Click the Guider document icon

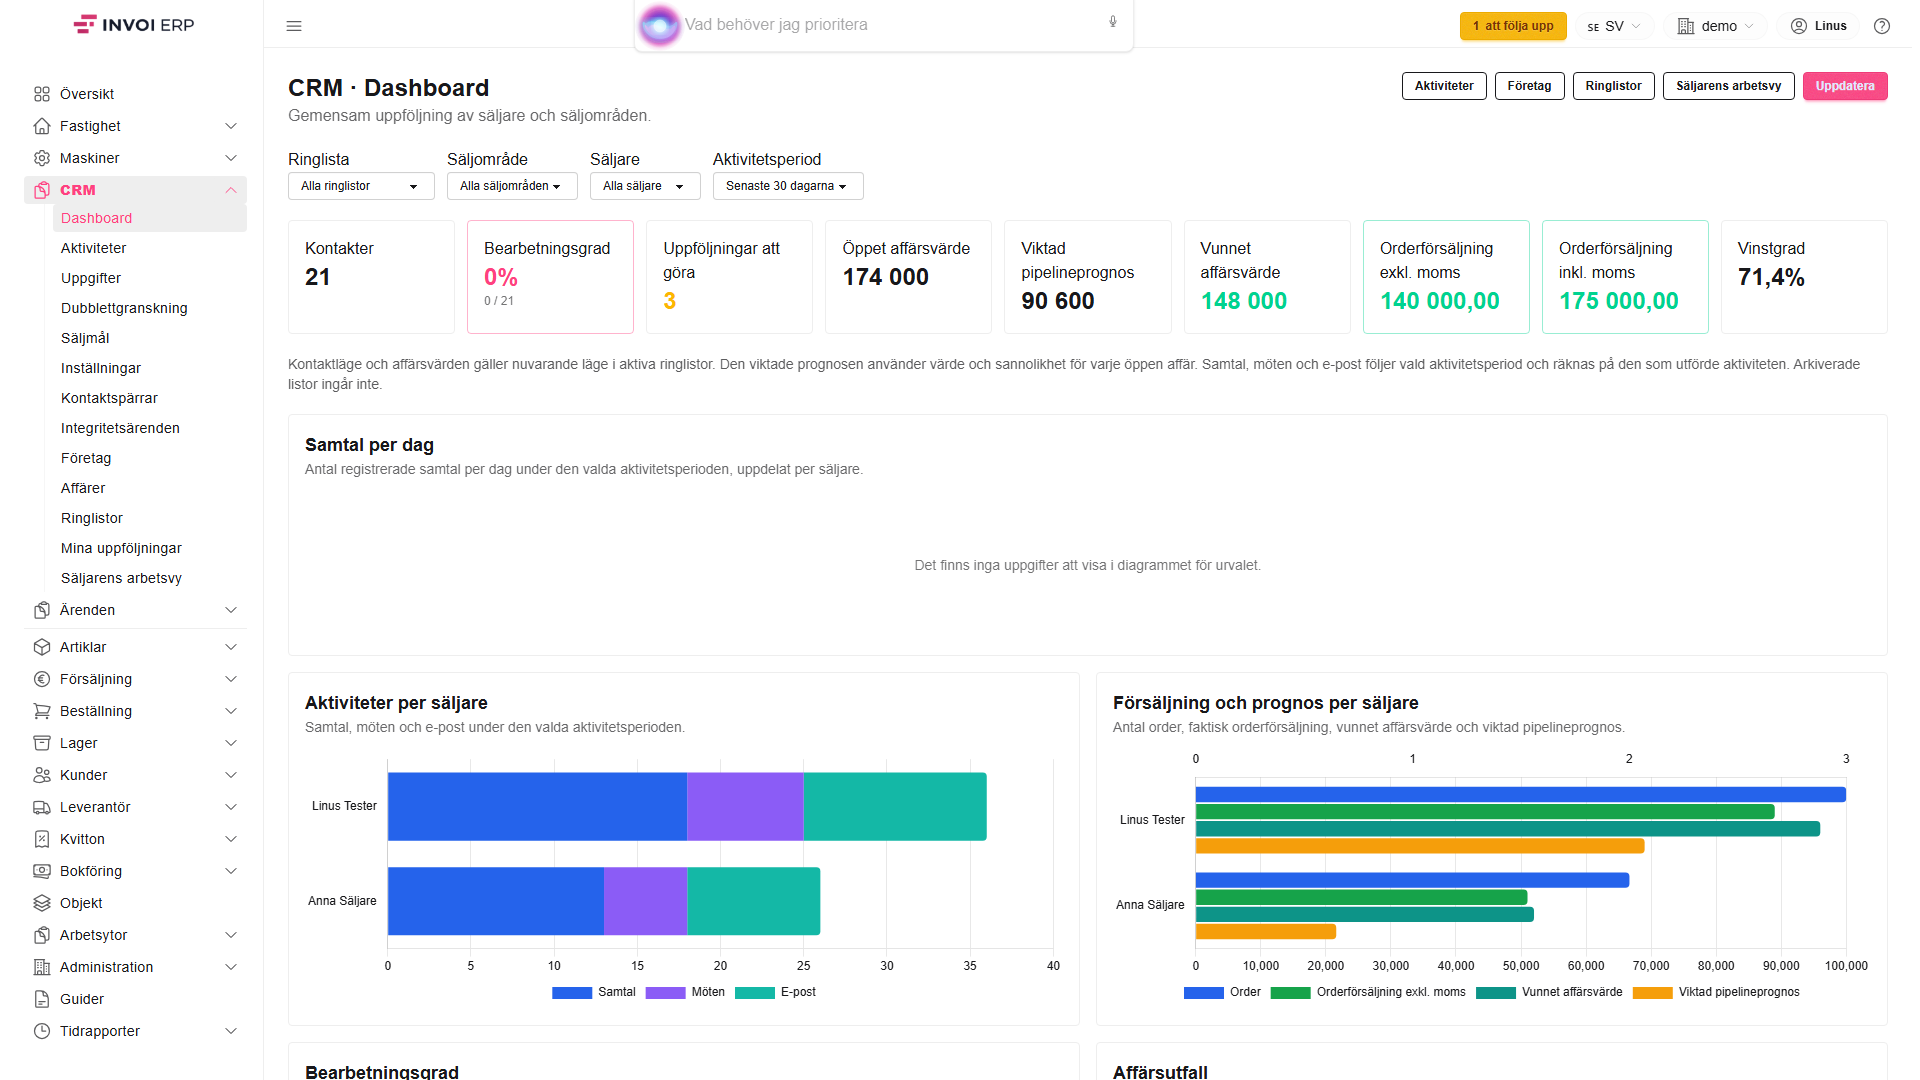(x=42, y=999)
